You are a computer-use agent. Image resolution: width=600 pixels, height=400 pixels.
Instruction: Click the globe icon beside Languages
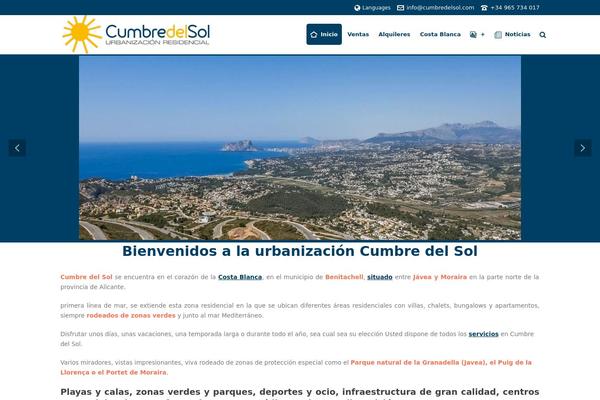357,8
